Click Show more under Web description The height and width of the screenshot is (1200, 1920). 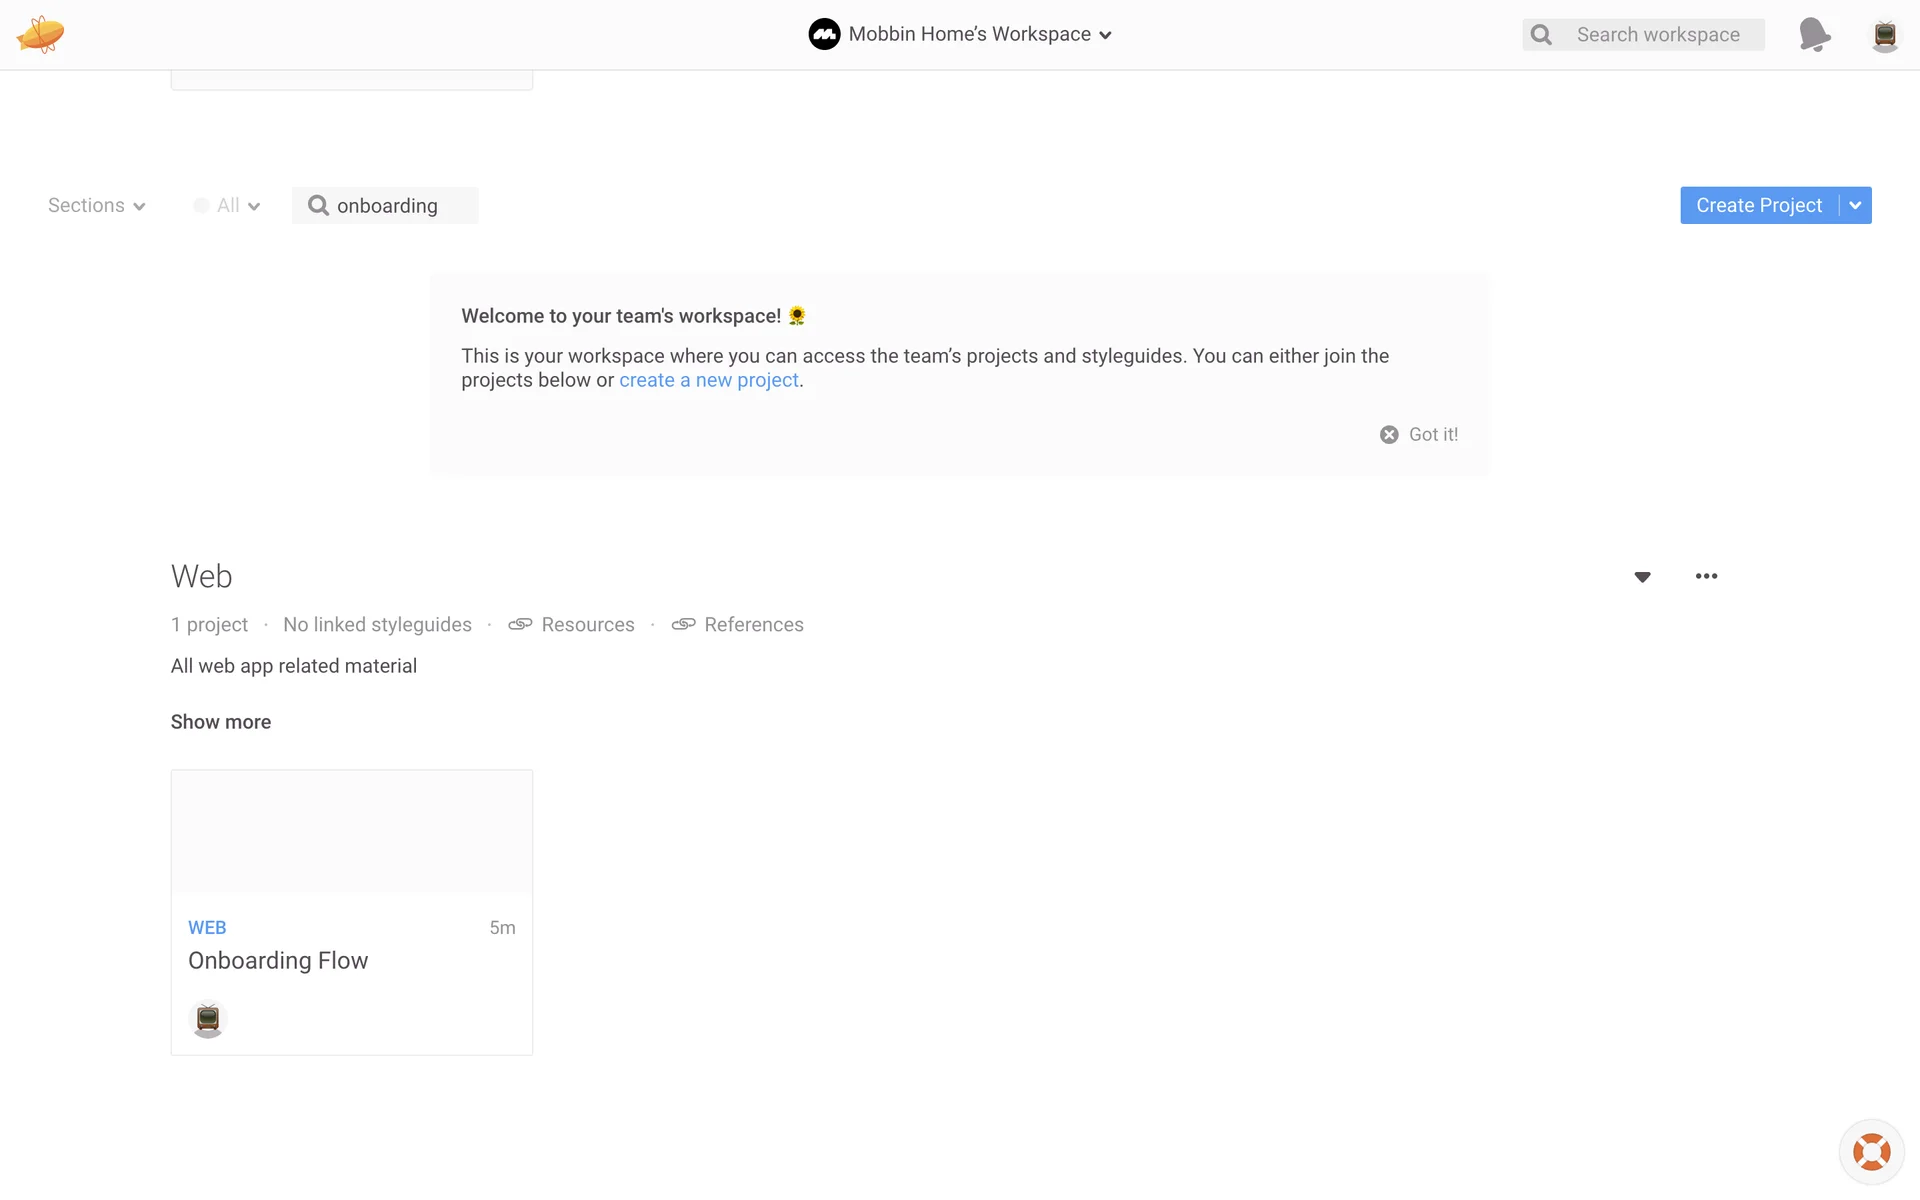221,722
